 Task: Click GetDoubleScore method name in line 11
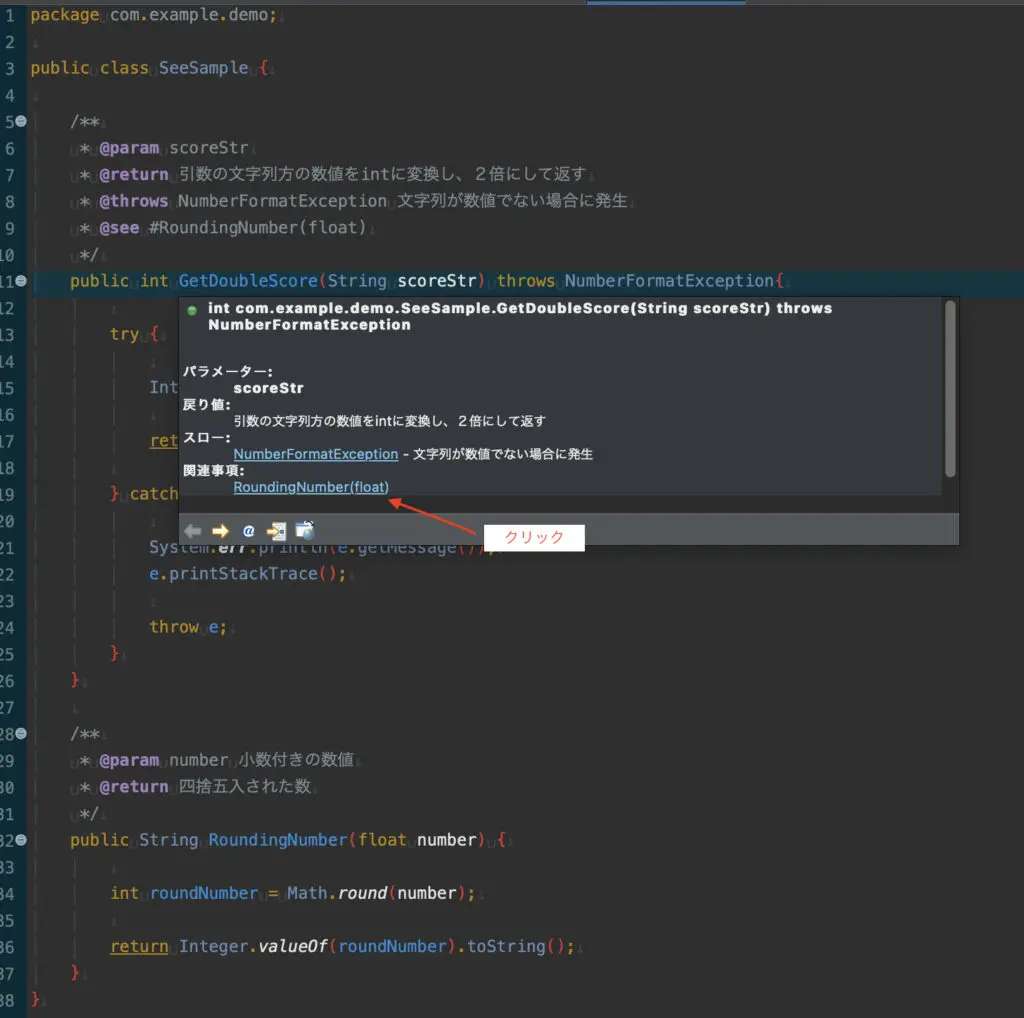pos(248,281)
